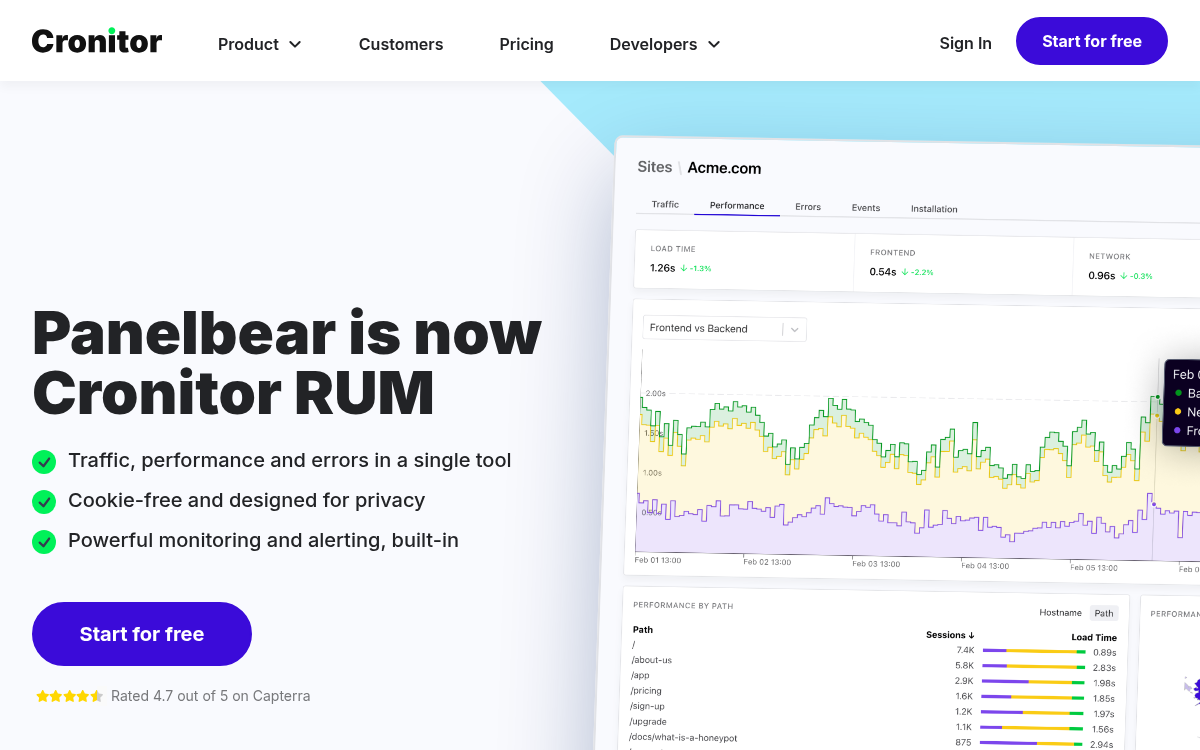Switch to the Installation tab
This screenshot has height=750, width=1200.
click(x=934, y=209)
